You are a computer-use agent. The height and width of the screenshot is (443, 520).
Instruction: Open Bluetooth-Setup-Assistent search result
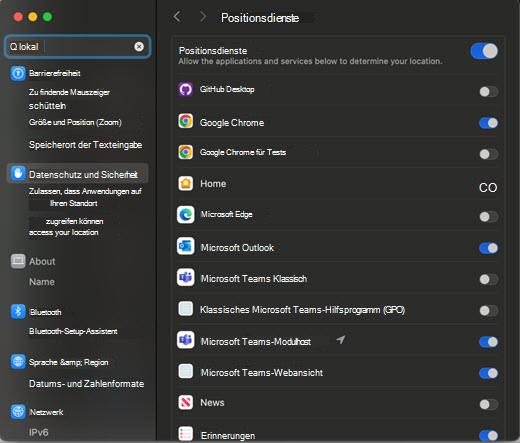coord(73,331)
